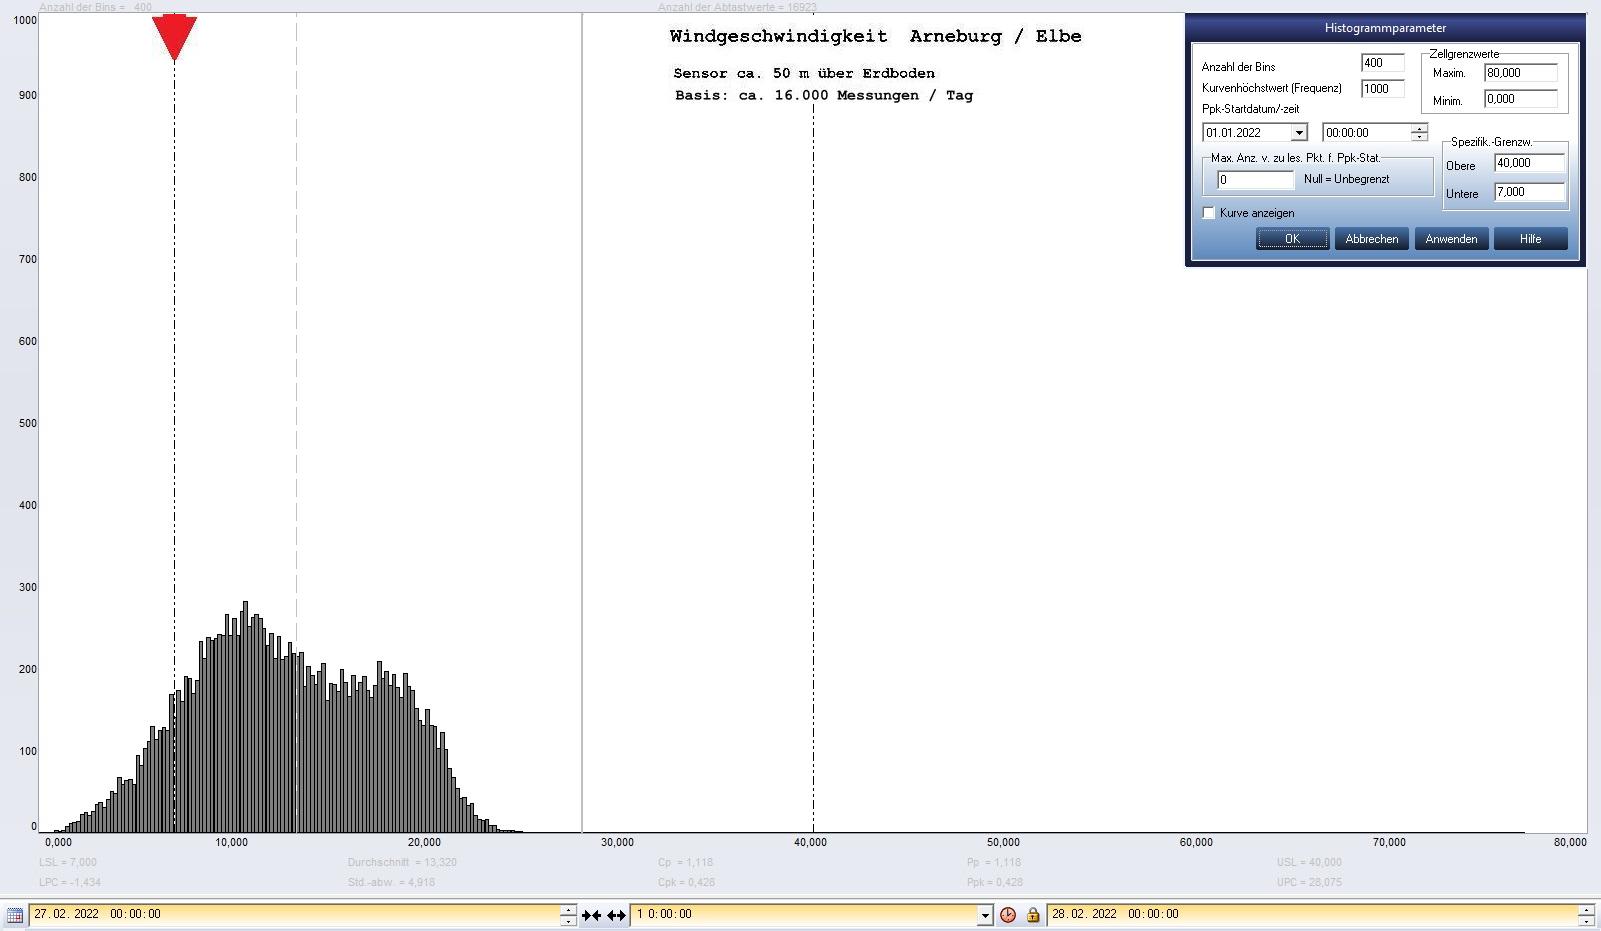The height and width of the screenshot is (931, 1601).
Task: Open the Ppk-Startdatum date dropdown
Action: [1298, 133]
